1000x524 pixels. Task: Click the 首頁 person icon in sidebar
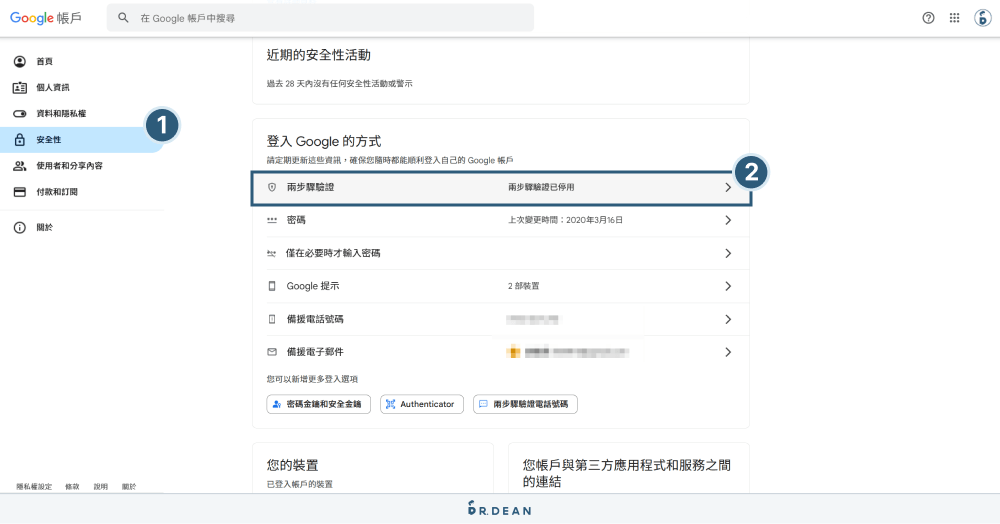point(20,61)
